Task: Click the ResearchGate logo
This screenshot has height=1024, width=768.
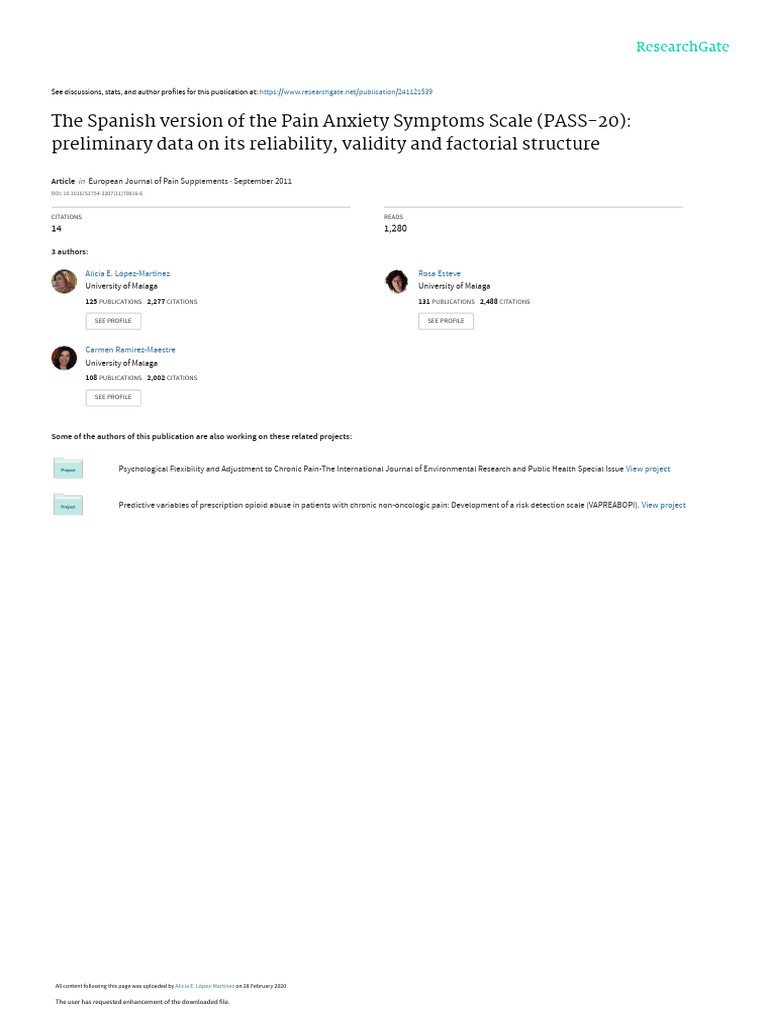Action: point(682,47)
